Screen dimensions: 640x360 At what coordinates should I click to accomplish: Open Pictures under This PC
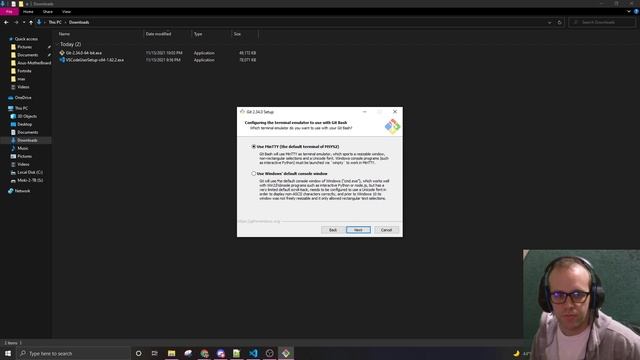click(24, 156)
